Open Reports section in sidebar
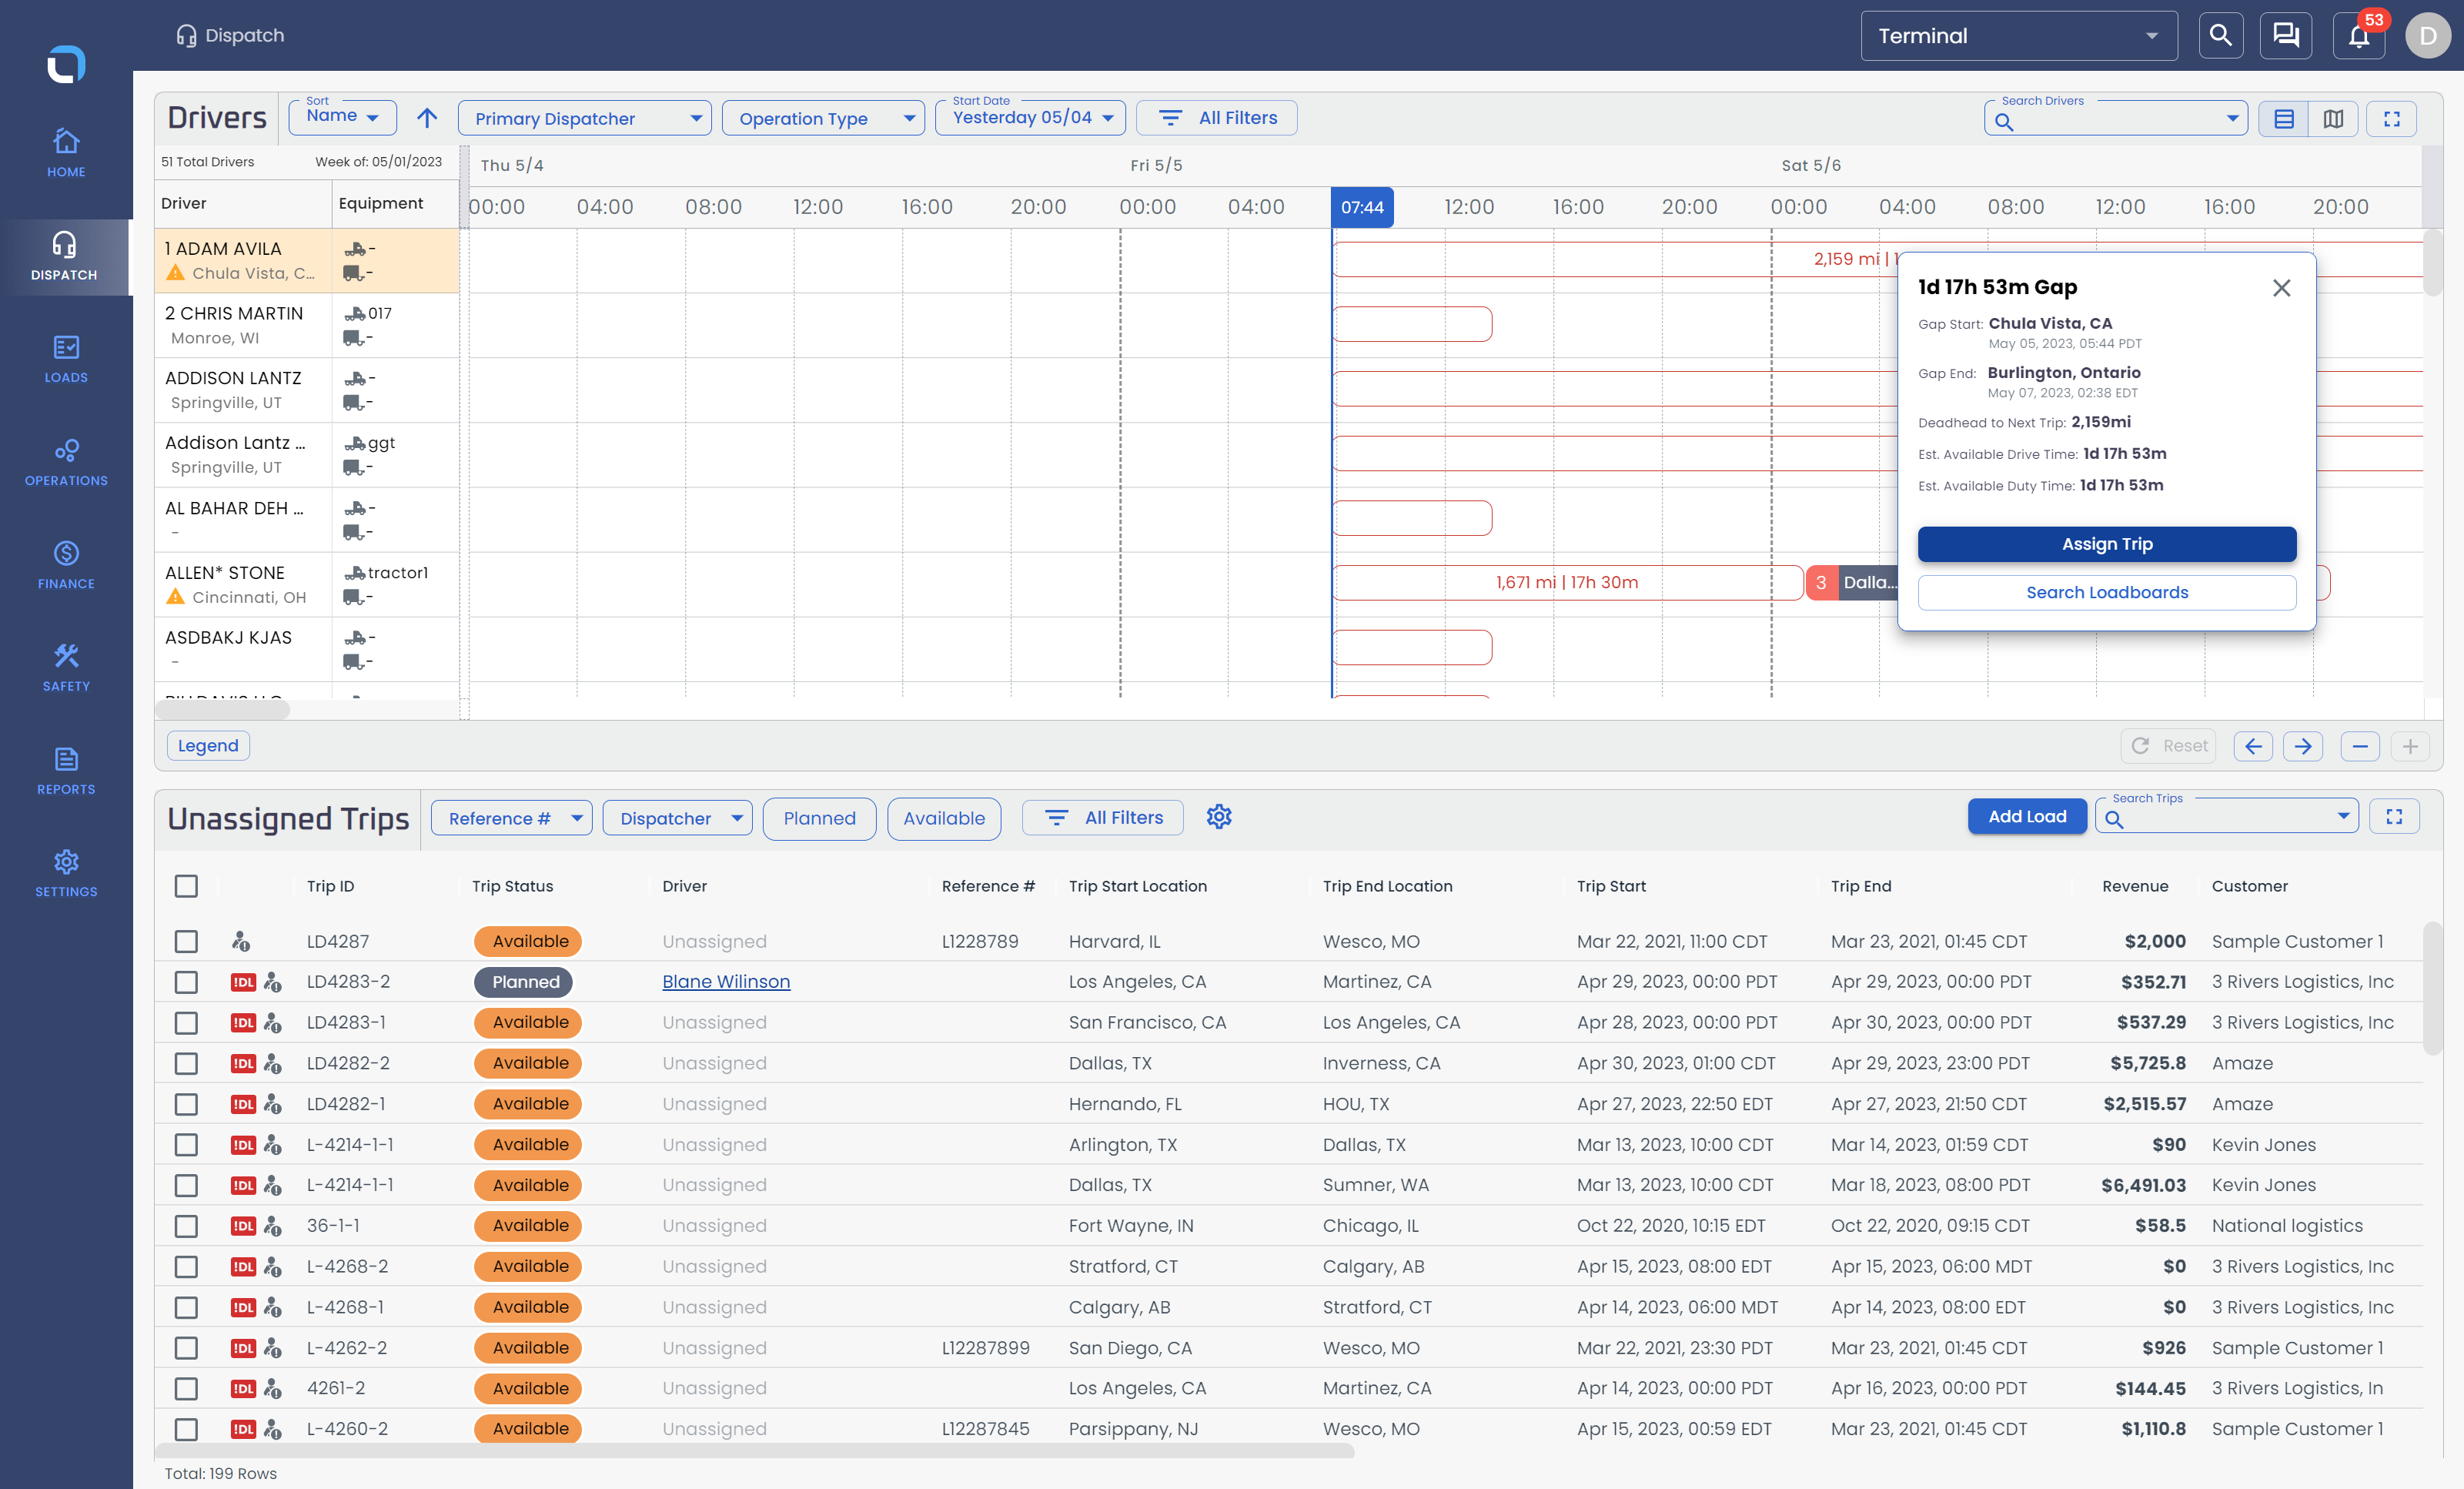This screenshot has height=1489, width=2464. tap(66, 771)
